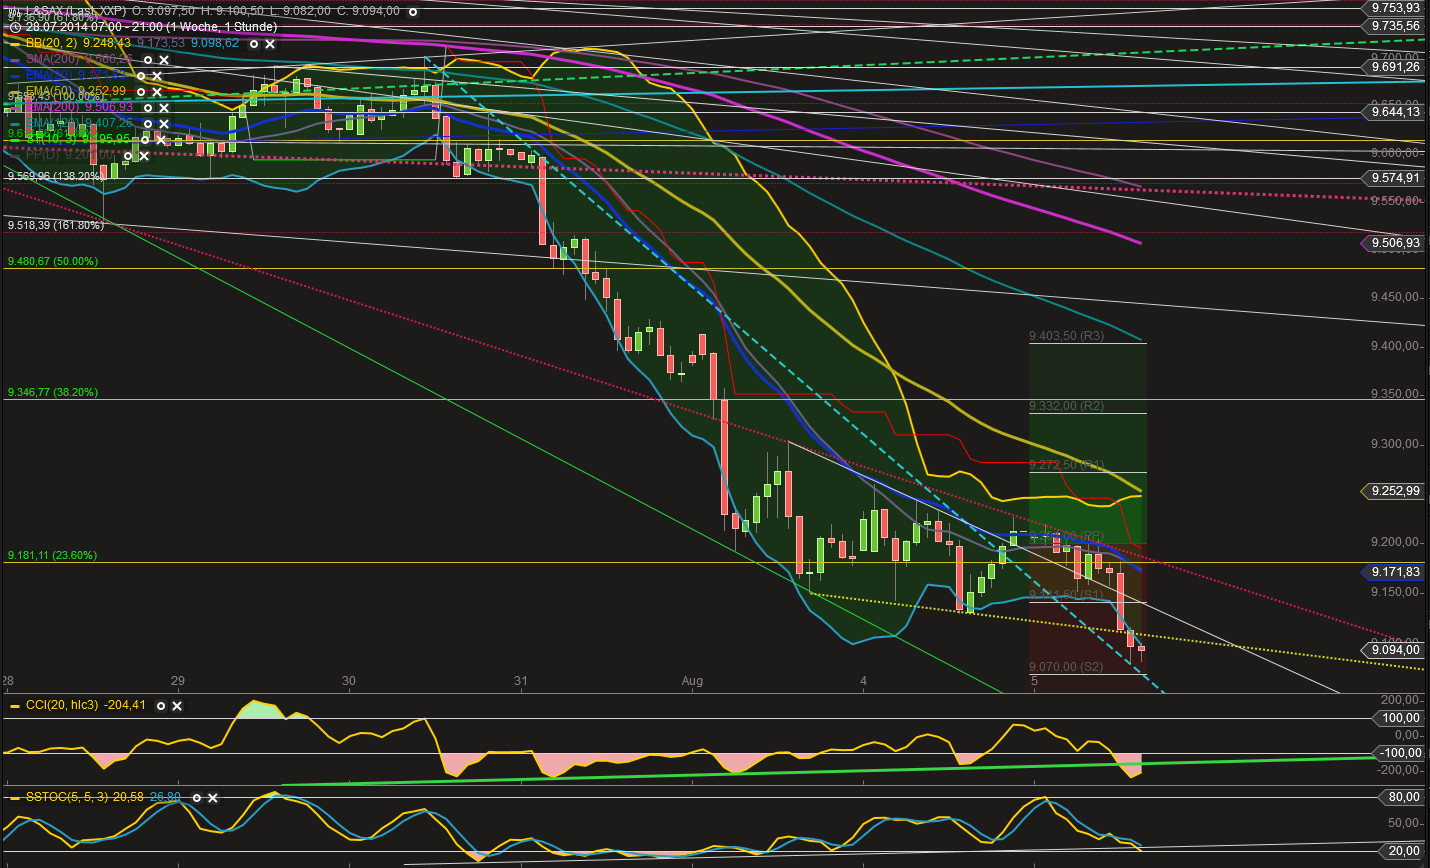This screenshot has height=868, width=1430.
Task: Click the circle icon next to EMA(200)
Action: [148, 108]
